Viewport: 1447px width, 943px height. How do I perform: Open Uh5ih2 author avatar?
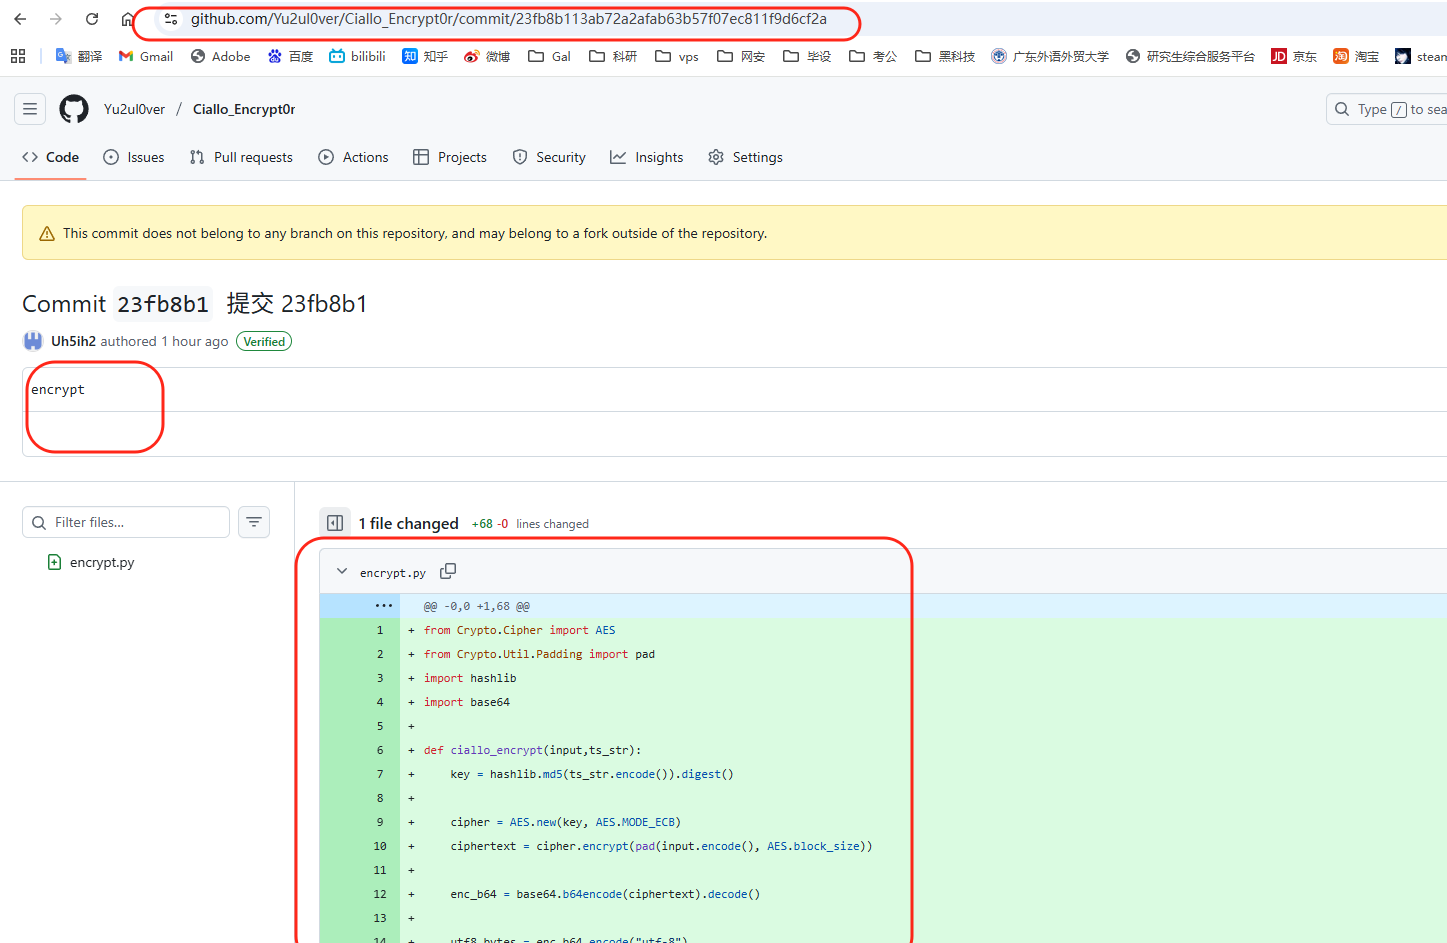[x=33, y=341]
